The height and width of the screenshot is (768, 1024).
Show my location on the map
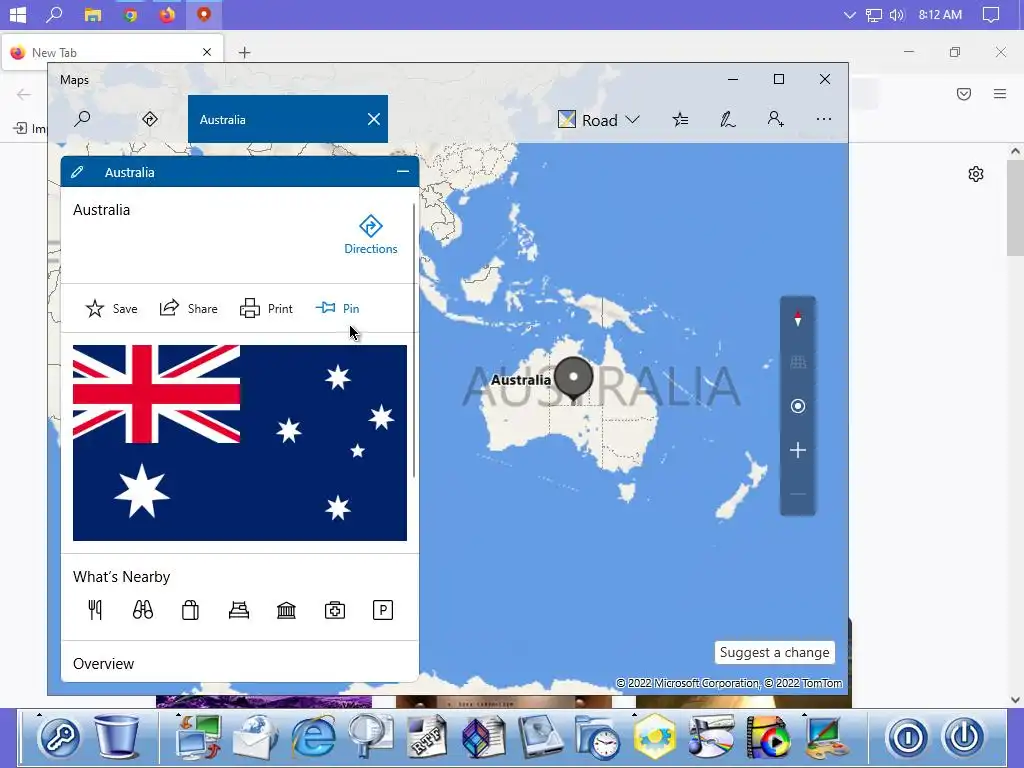coord(797,406)
